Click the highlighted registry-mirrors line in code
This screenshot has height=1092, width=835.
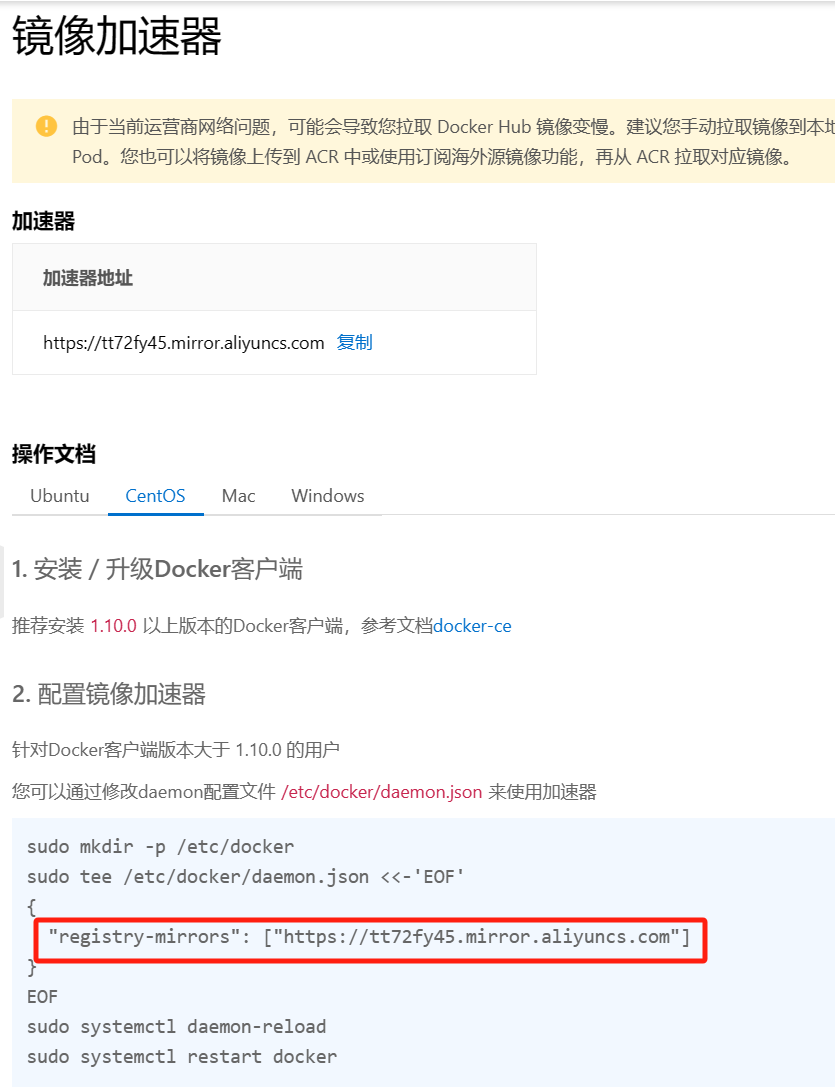click(x=369, y=937)
